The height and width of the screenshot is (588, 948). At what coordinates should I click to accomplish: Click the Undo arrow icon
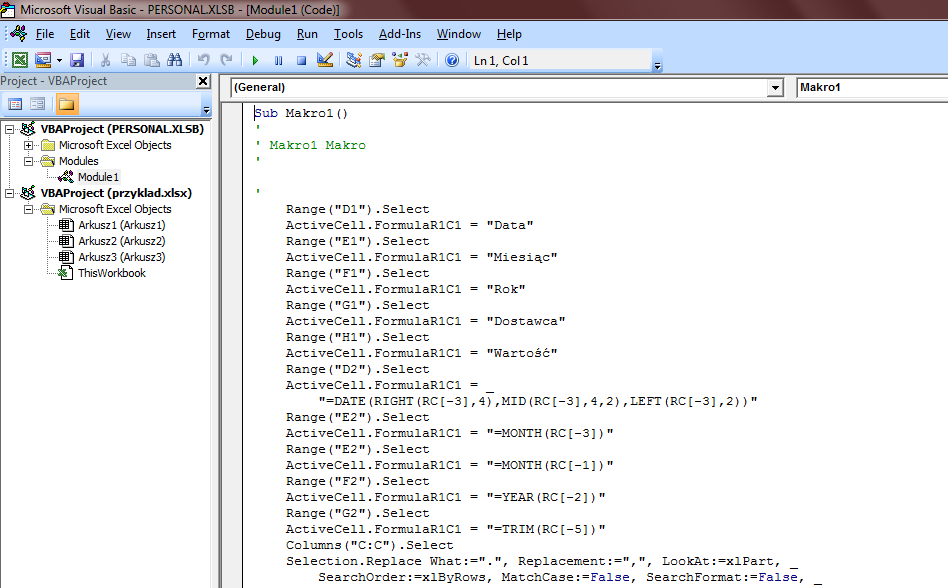204,60
